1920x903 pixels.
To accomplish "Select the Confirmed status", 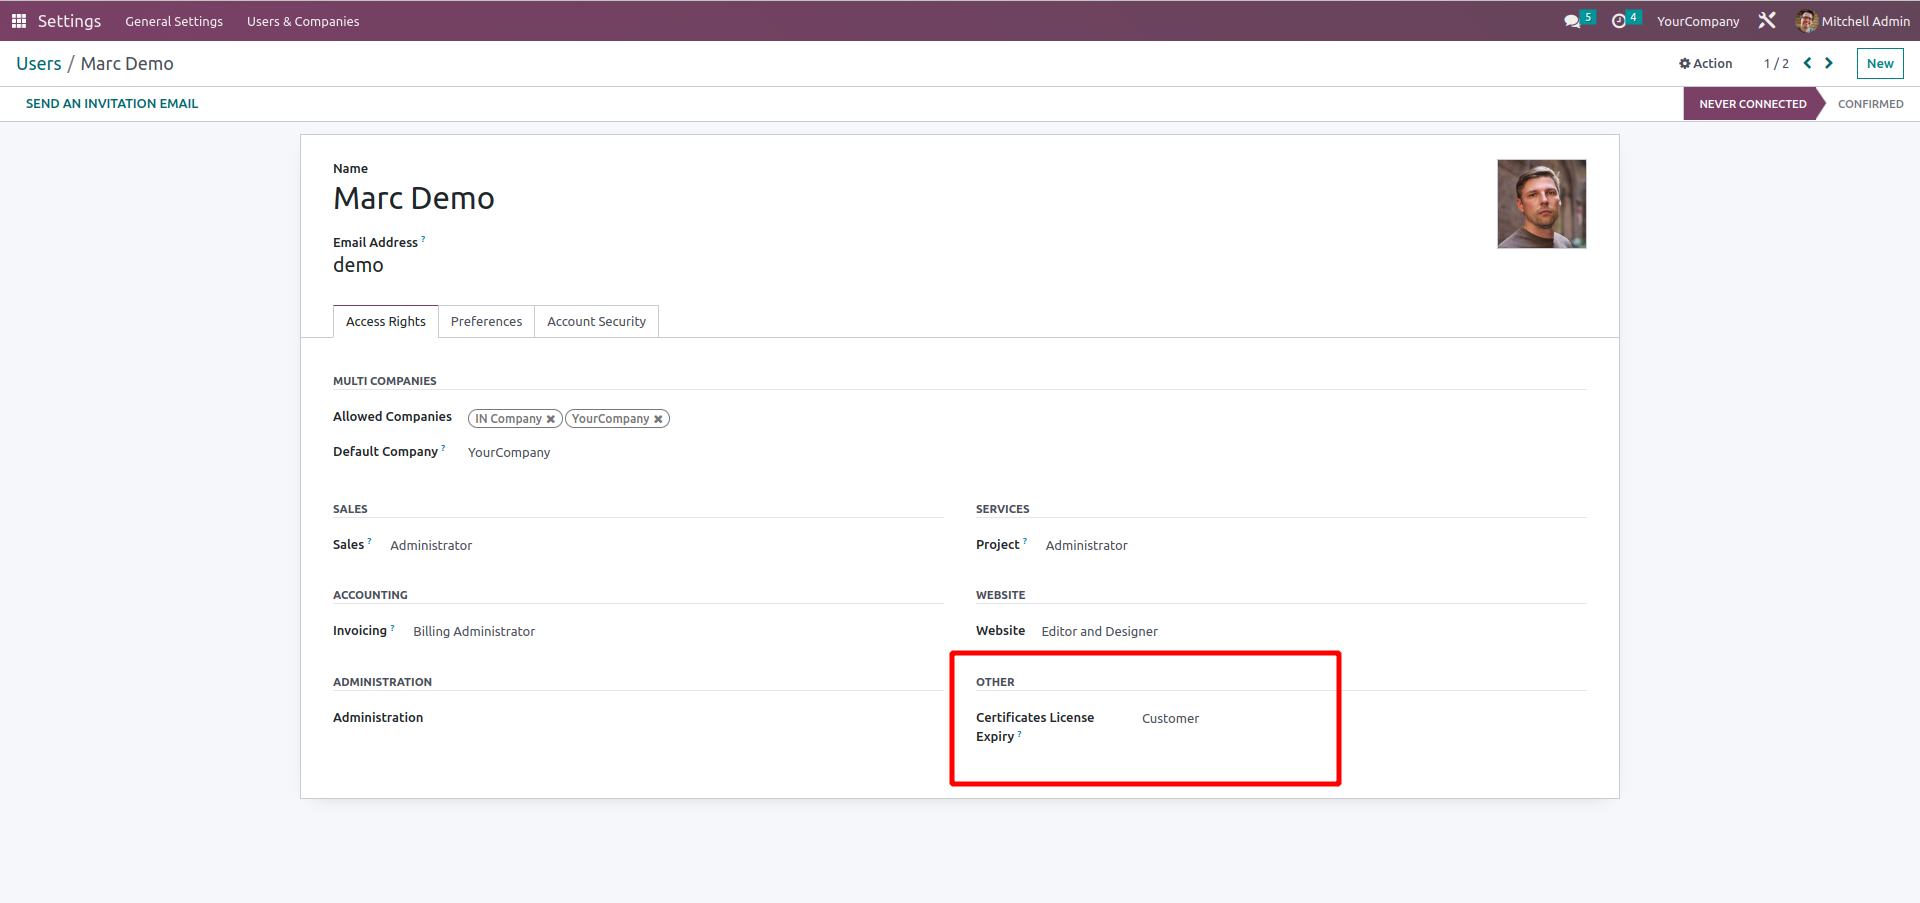I will pos(1870,104).
